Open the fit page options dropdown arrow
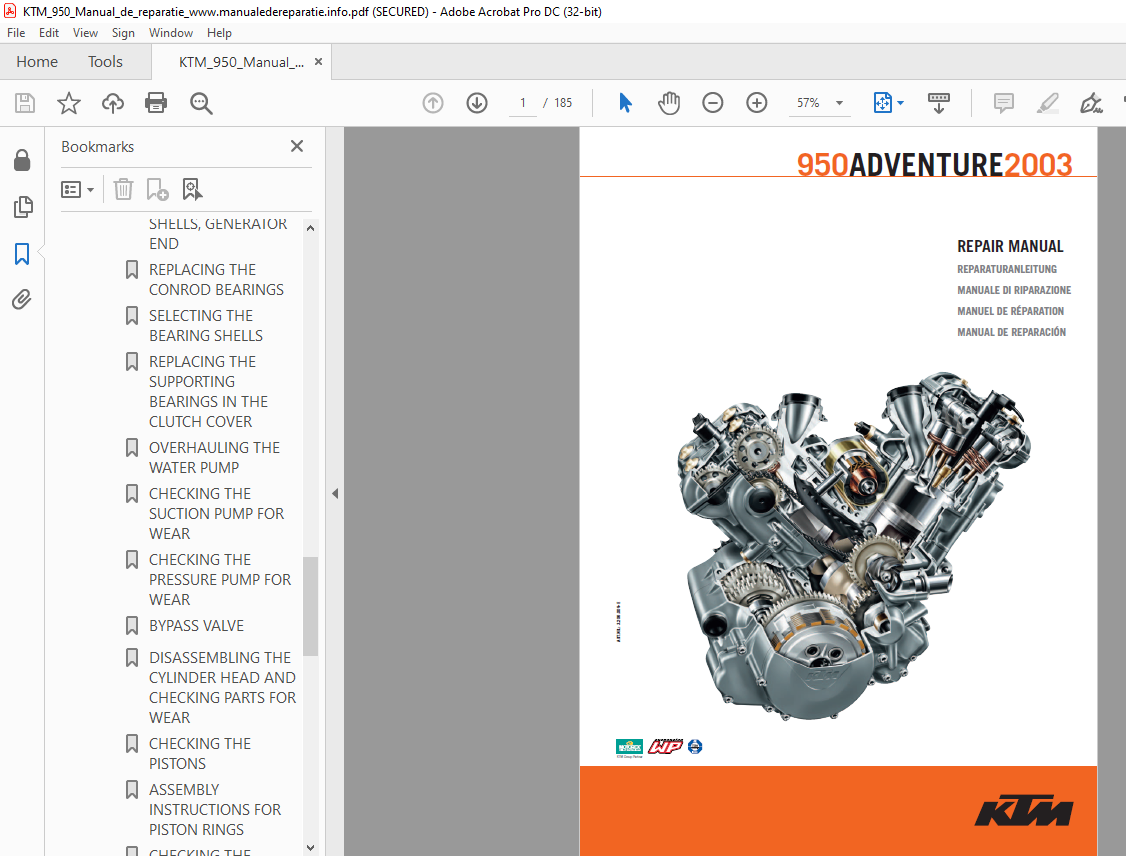The width and height of the screenshot is (1126, 856). click(901, 103)
